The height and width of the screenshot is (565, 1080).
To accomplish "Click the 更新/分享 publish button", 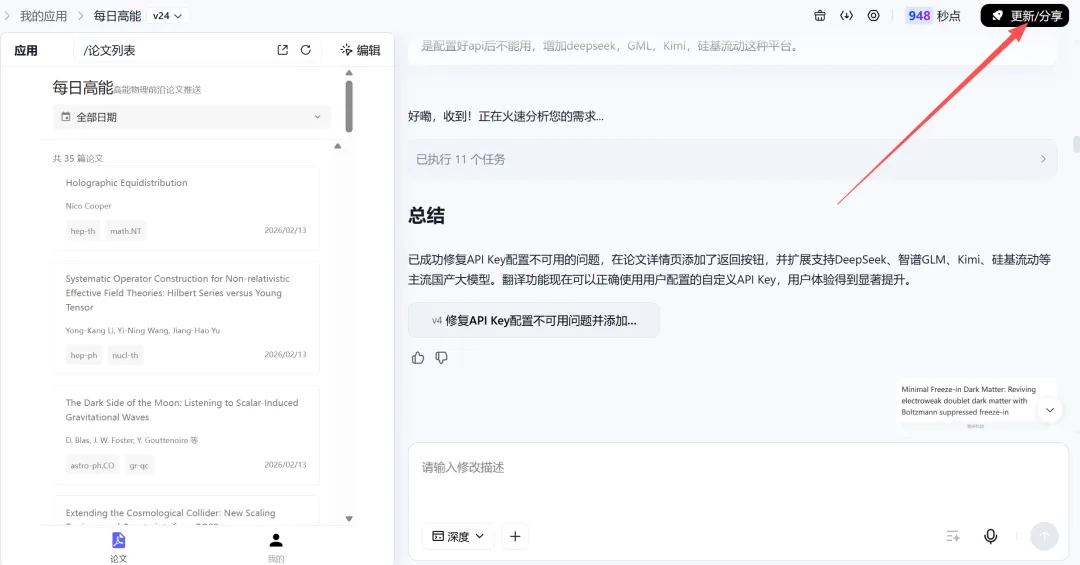I will (1024, 16).
